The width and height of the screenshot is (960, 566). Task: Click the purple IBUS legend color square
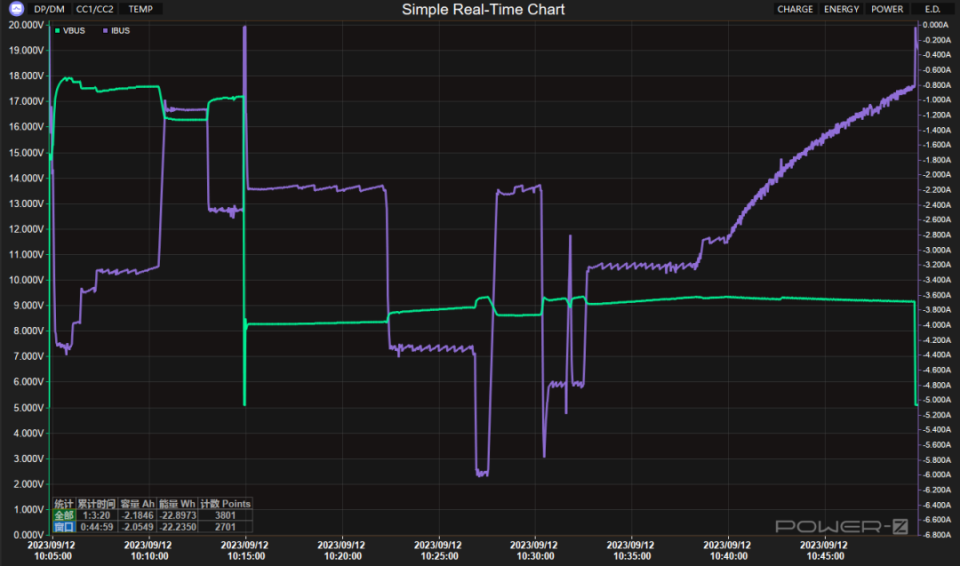pyautogui.click(x=105, y=31)
